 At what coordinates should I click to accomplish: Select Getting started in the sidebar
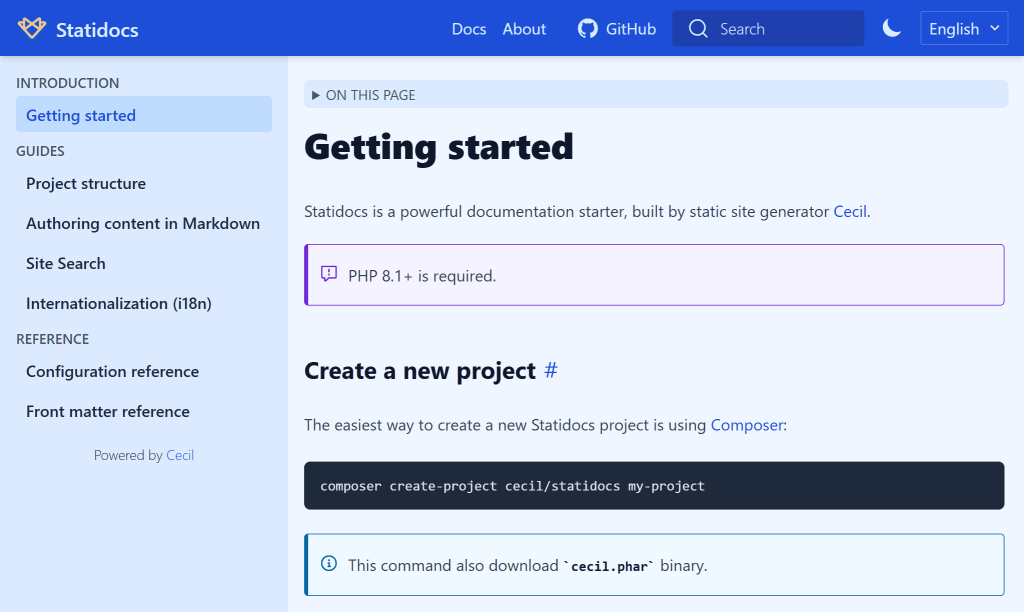(x=80, y=115)
